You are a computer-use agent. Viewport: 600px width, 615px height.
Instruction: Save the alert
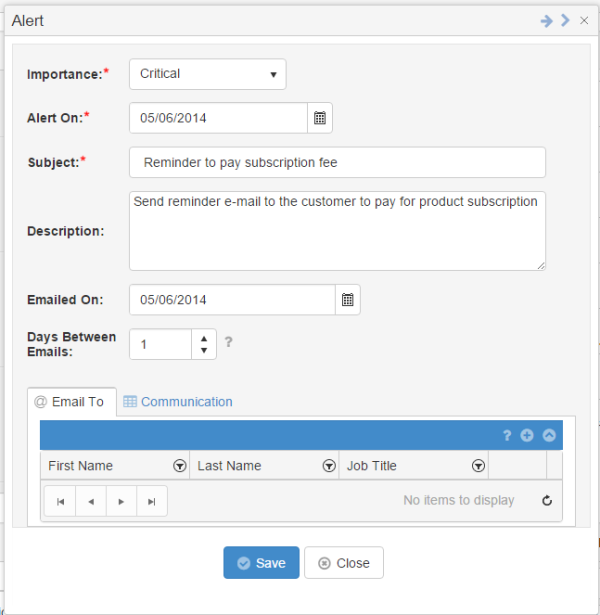pyautogui.click(x=261, y=563)
